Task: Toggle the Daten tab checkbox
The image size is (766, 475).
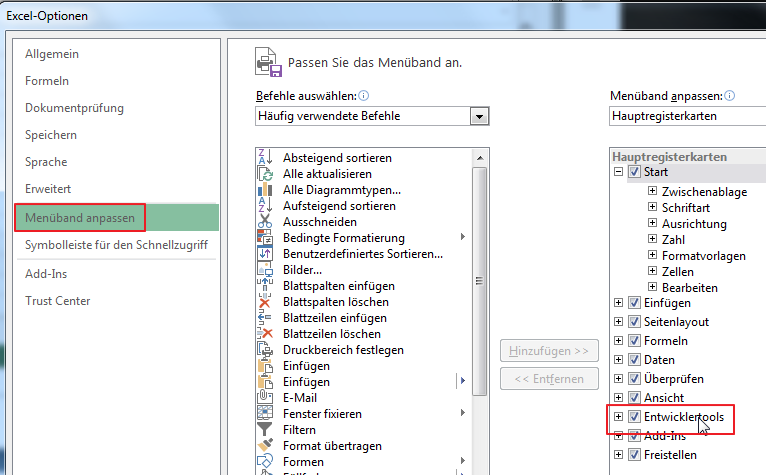Action: [634, 360]
